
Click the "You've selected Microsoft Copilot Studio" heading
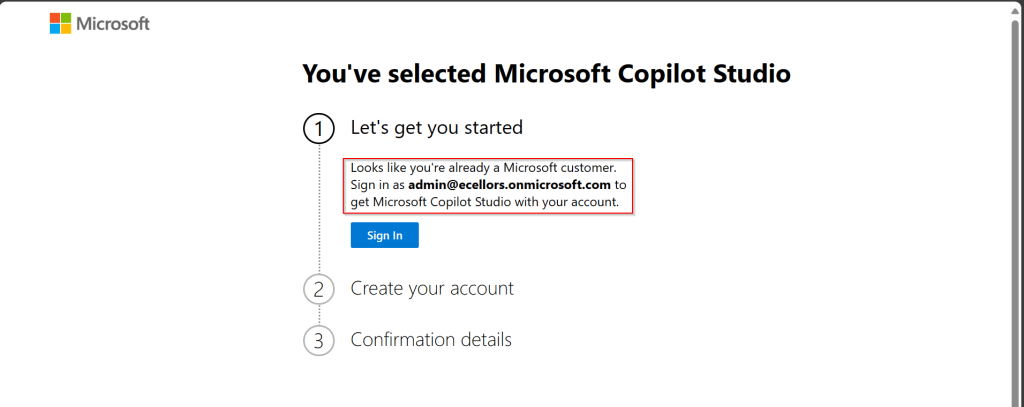tap(546, 74)
